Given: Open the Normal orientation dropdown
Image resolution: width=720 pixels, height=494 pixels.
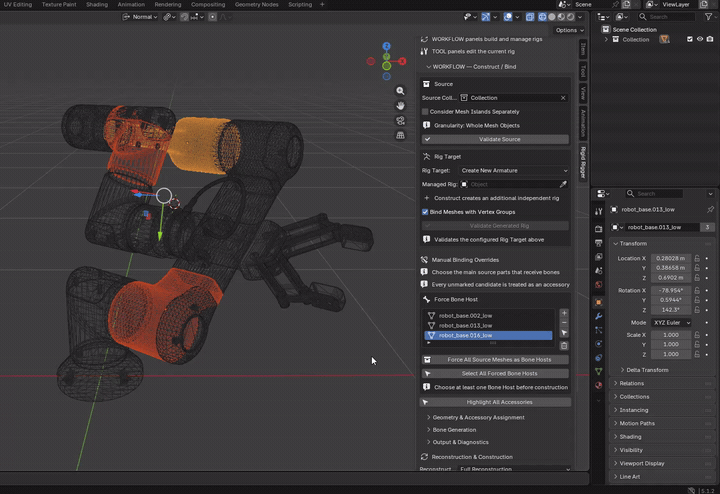Looking at the screenshot, I should [x=140, y=17].
